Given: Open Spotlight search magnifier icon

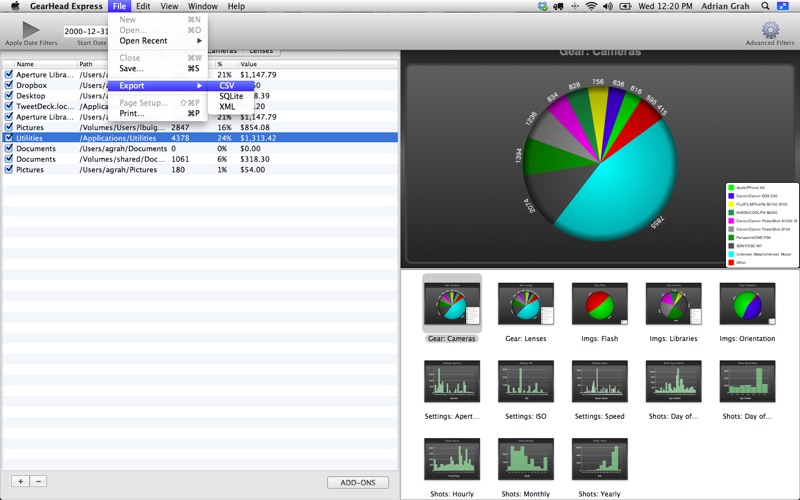Looking at the screenshot, I should (x=765, y=6).
